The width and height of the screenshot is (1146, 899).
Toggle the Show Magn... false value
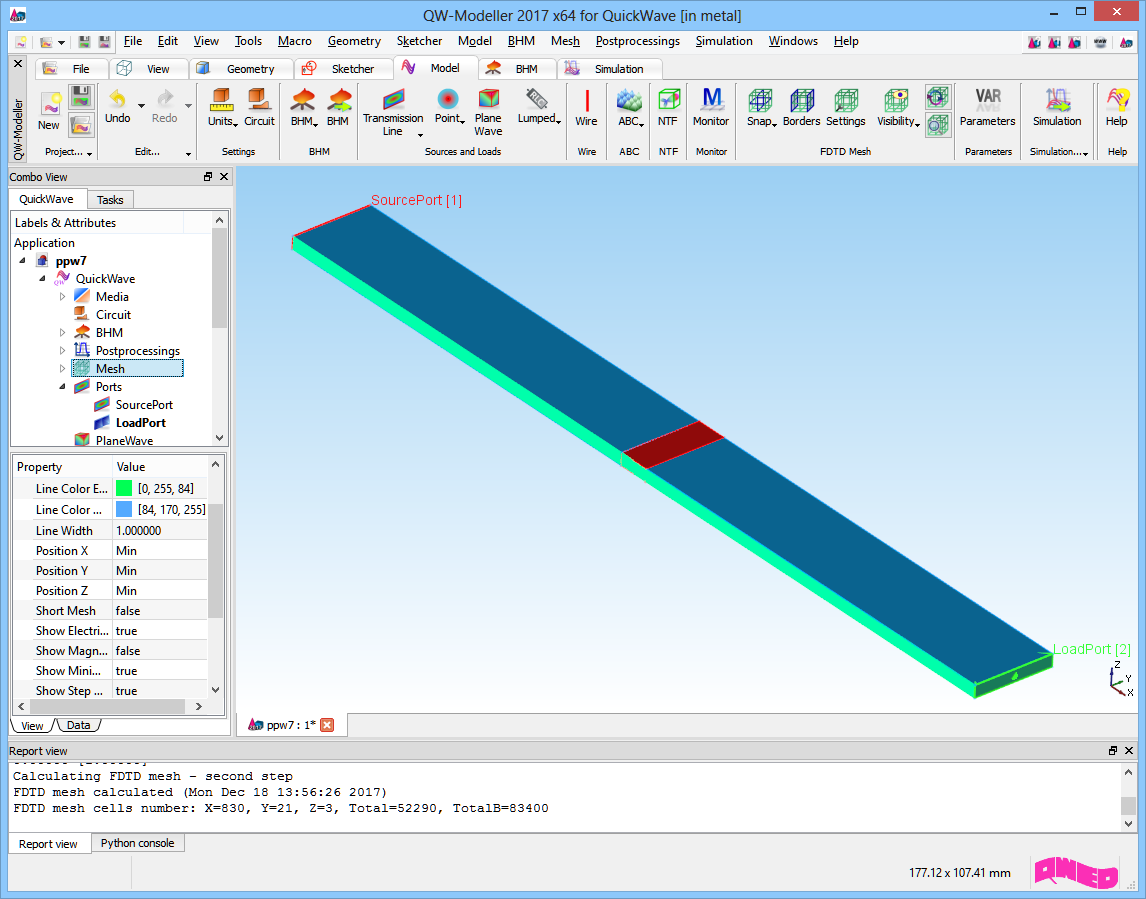pos(160,650)
